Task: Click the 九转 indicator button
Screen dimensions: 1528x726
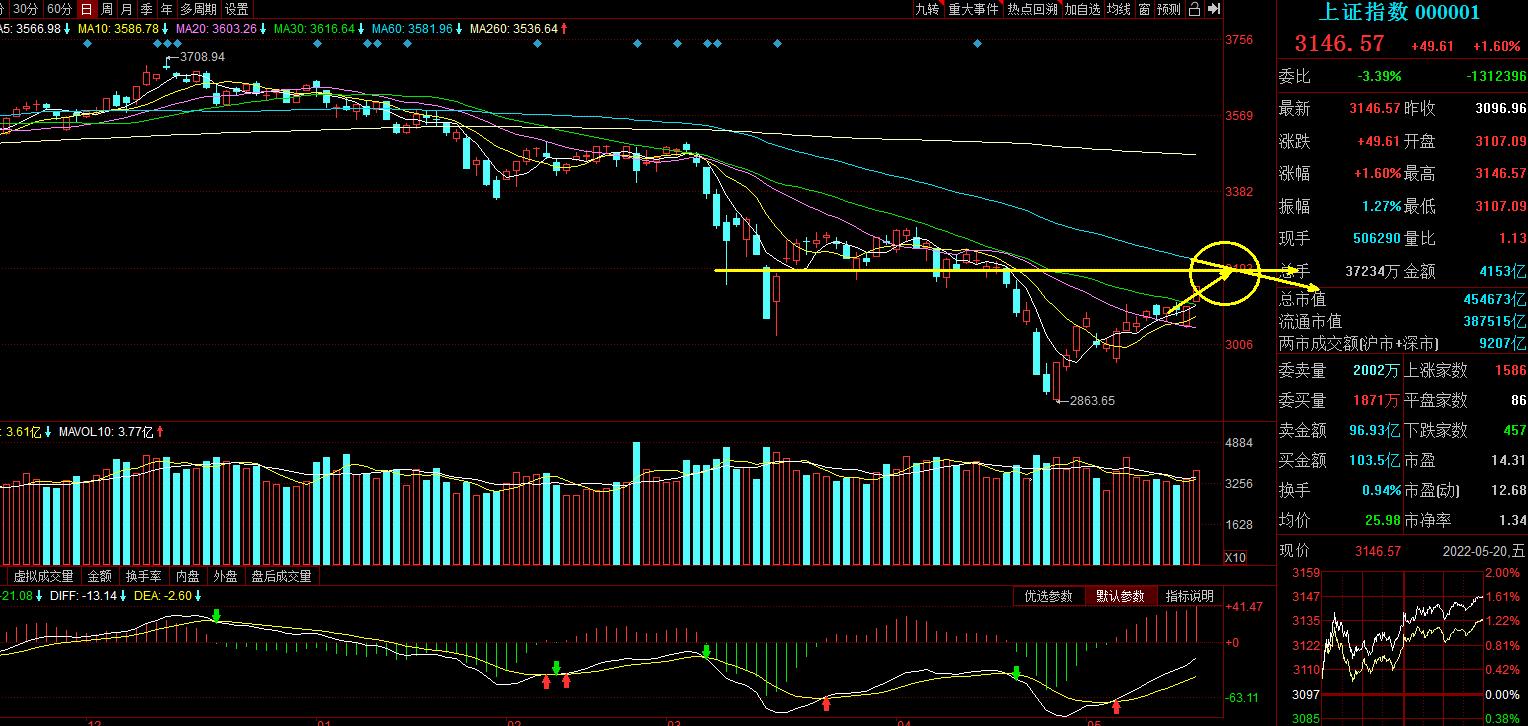Action: [927, 9]
